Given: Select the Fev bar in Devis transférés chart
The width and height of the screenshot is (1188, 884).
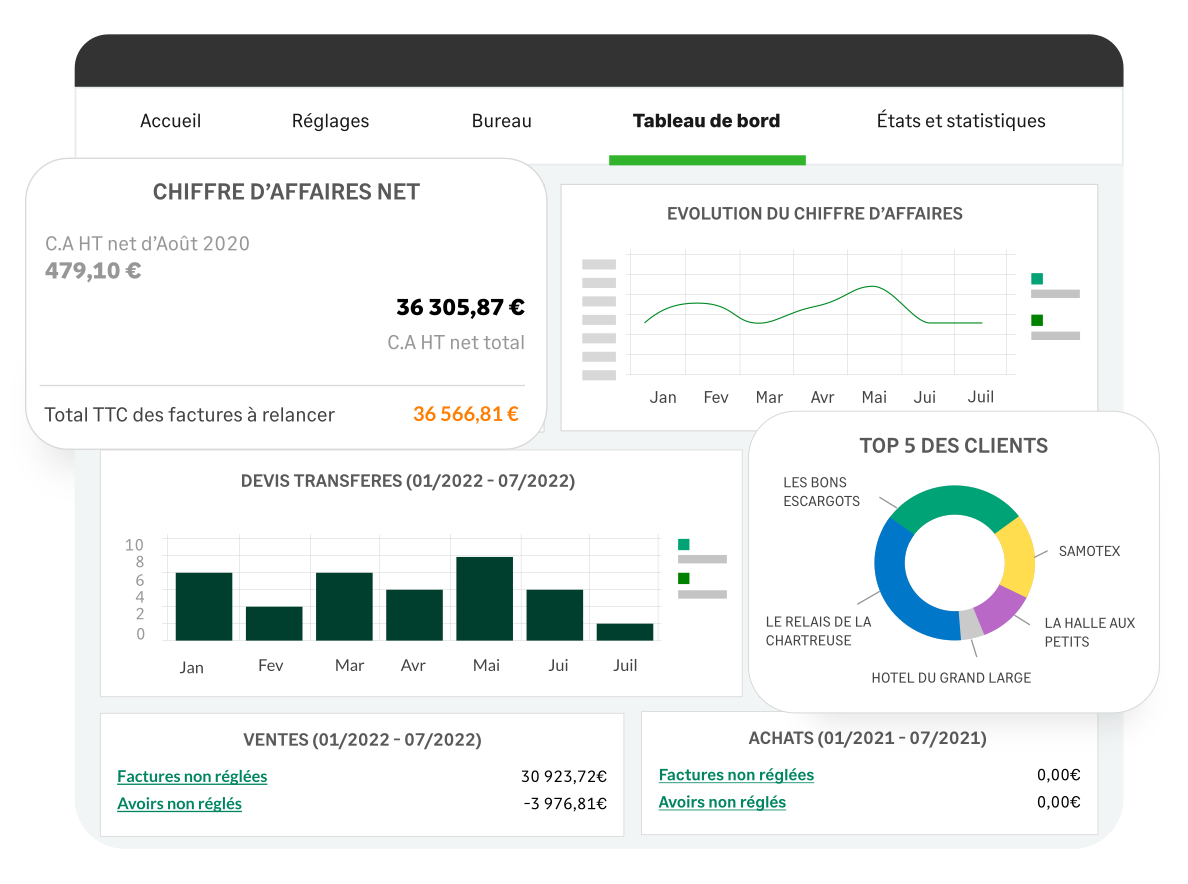Looking at the screenshot, I should [274, 623].
